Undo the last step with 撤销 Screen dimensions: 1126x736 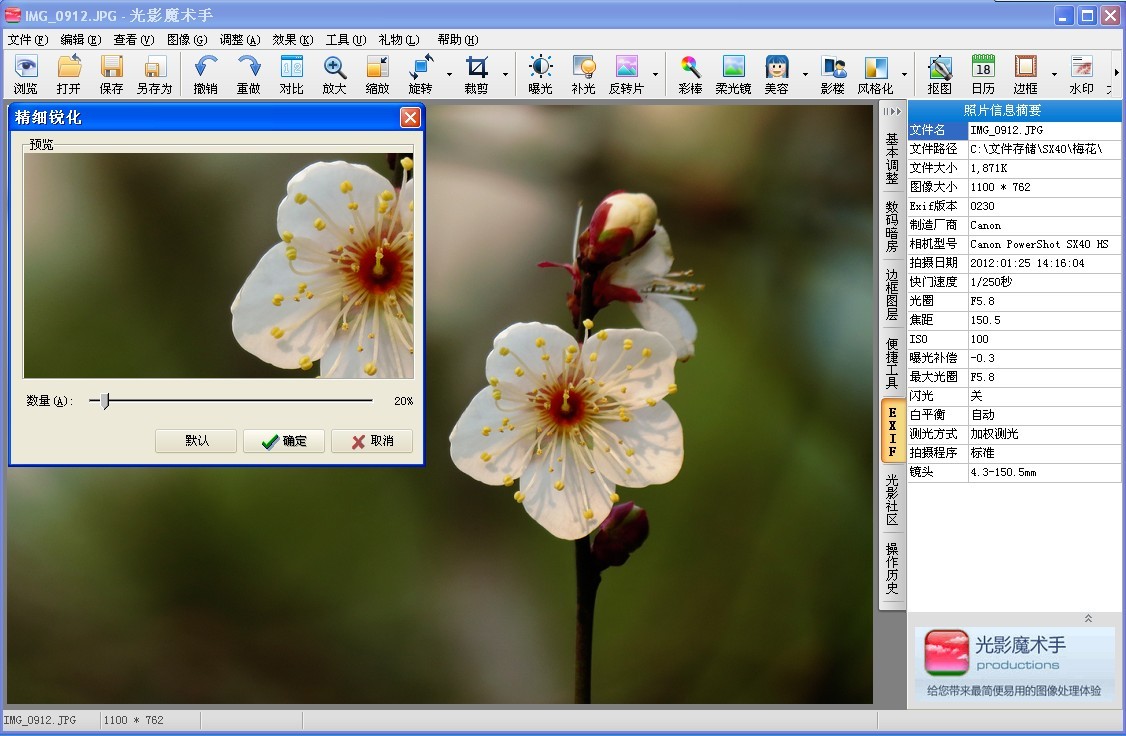pyautogui.click(x=205, y=74)
